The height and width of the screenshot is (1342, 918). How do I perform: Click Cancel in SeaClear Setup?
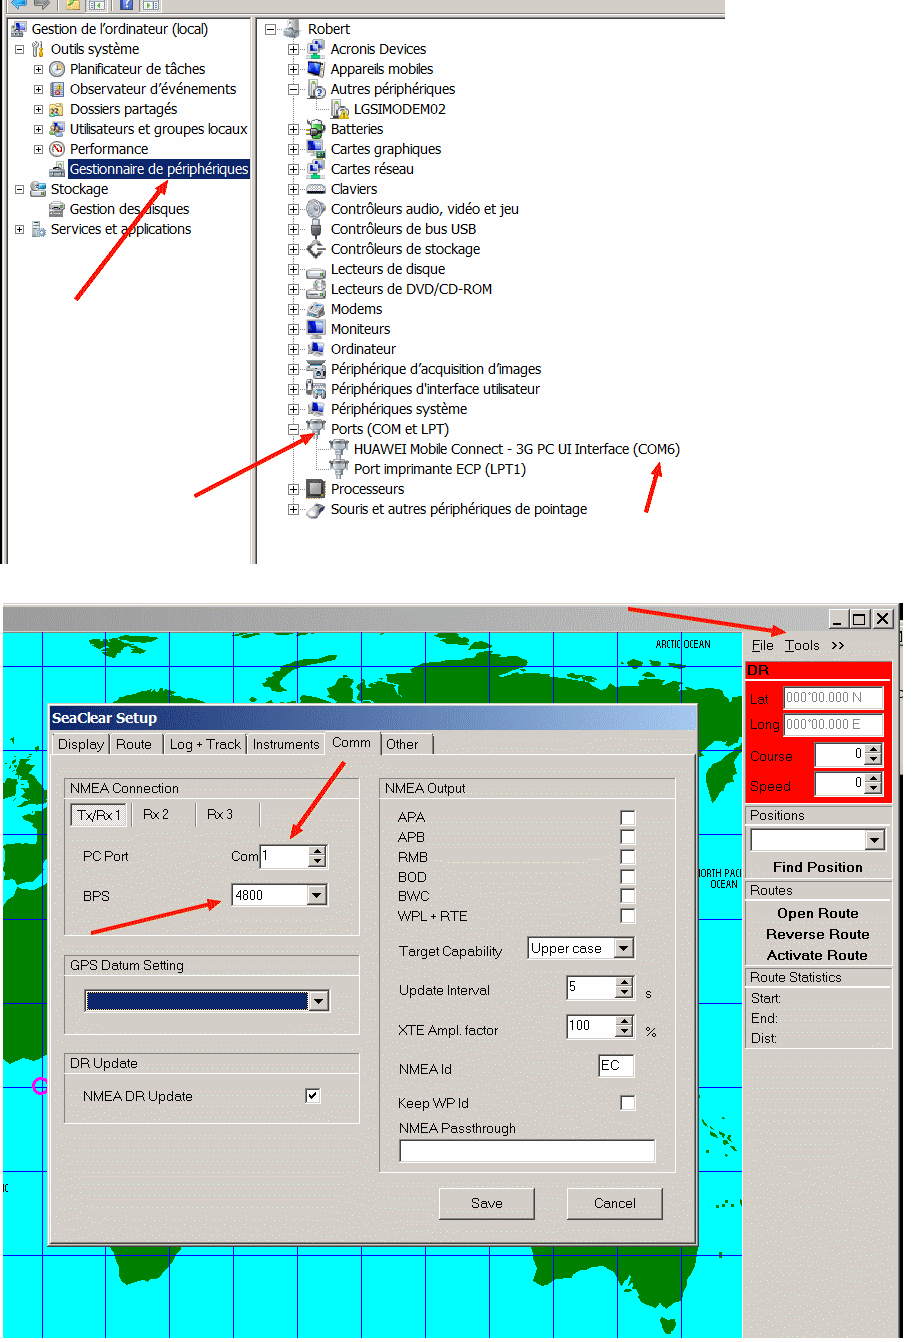click(x=615, y=1203)
